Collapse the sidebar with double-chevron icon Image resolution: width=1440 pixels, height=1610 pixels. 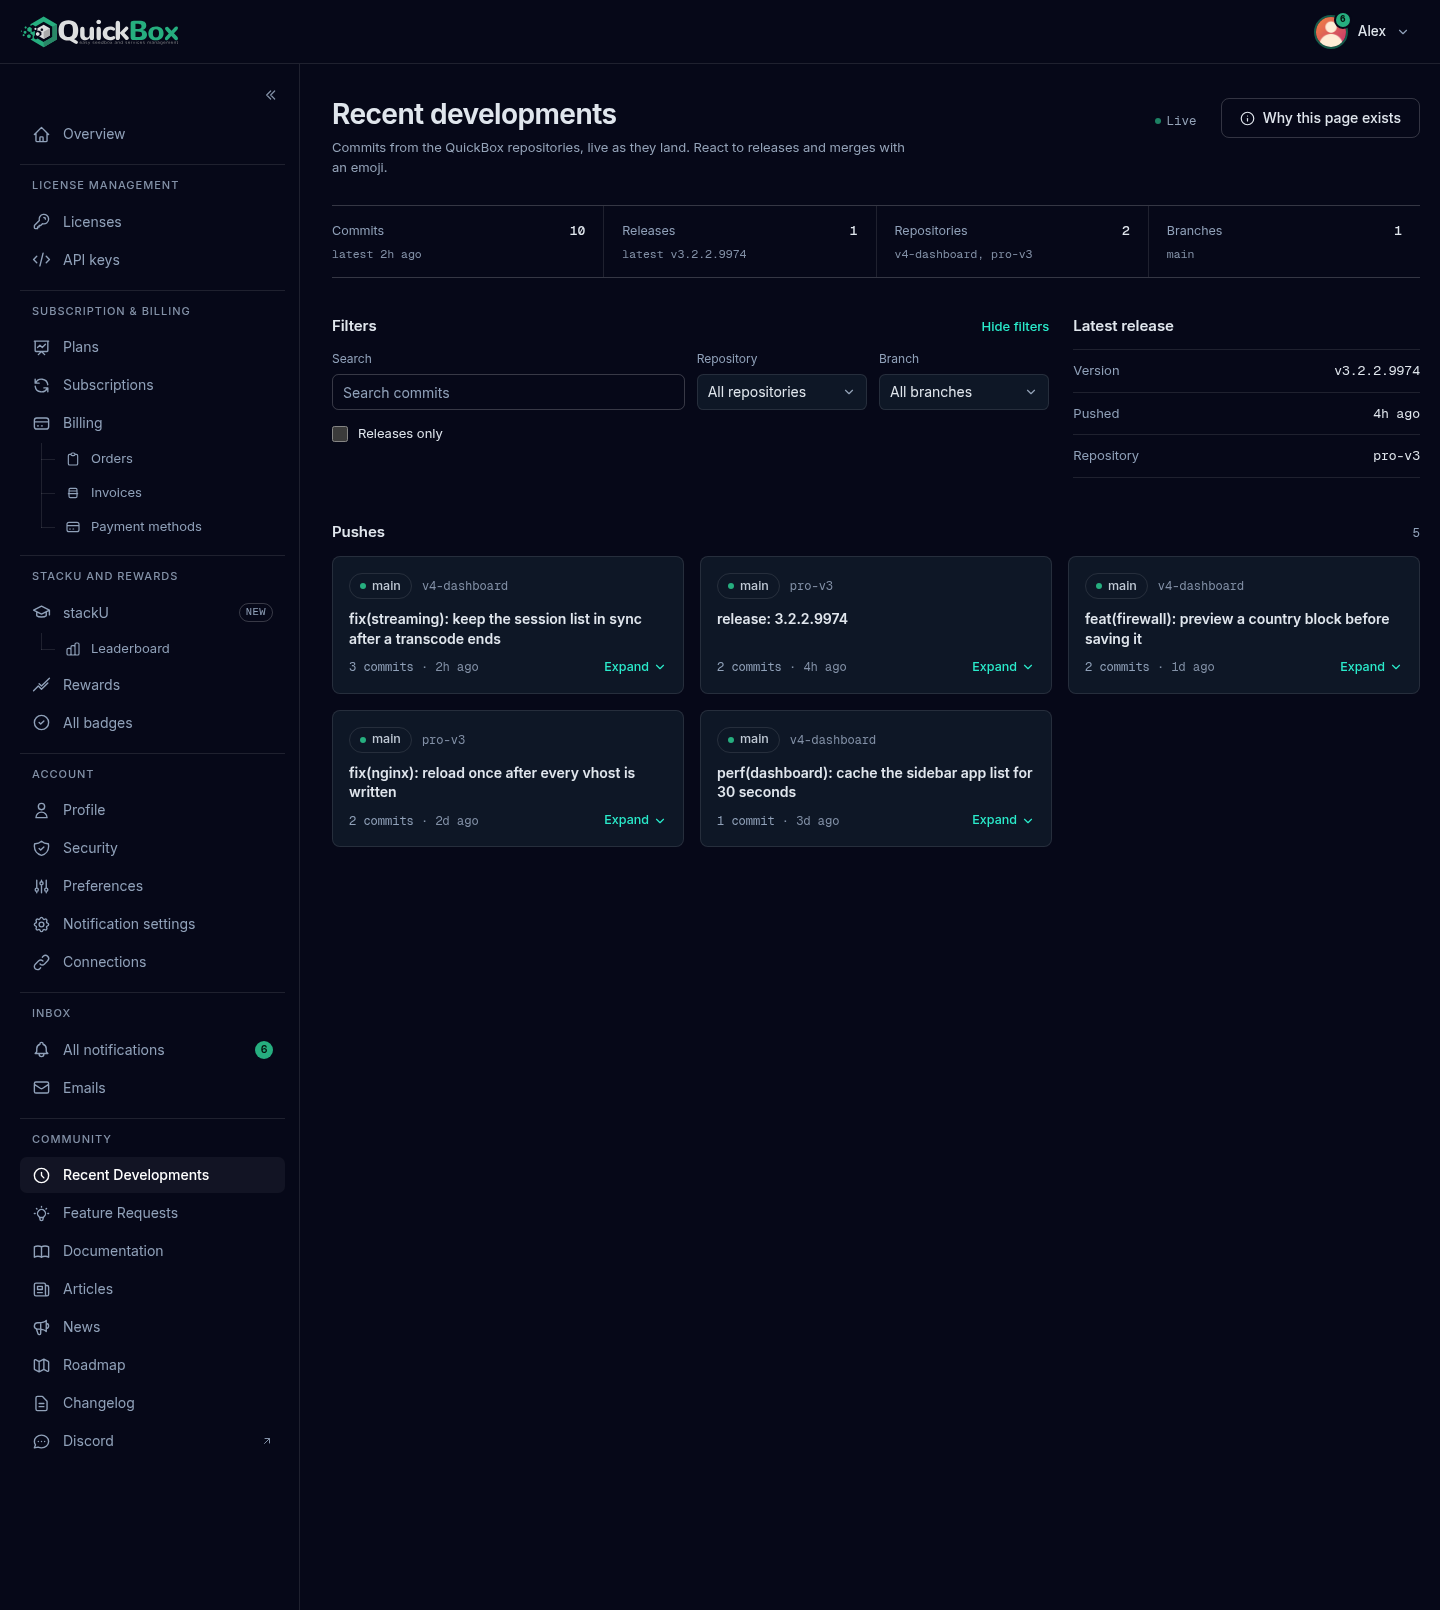tap(271, 95)
